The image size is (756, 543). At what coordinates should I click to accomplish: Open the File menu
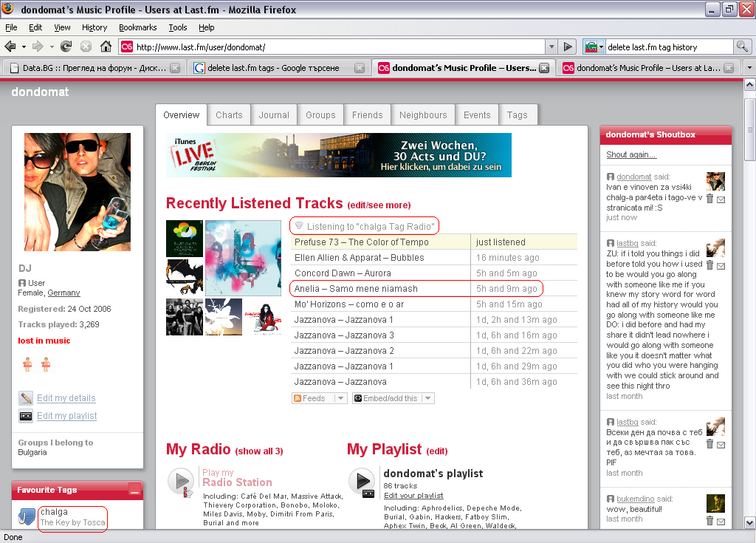(x=11, y=27)
